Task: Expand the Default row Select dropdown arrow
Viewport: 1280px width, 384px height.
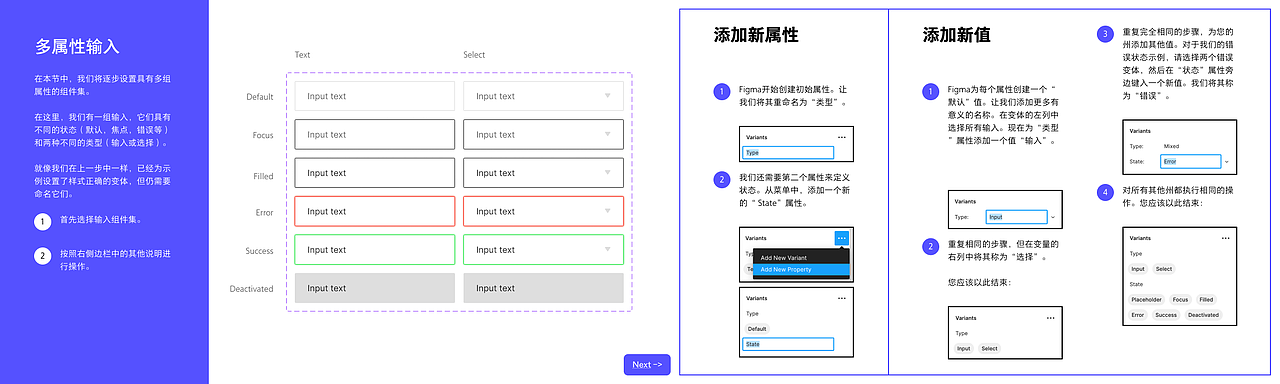Action: click(607, 96)
